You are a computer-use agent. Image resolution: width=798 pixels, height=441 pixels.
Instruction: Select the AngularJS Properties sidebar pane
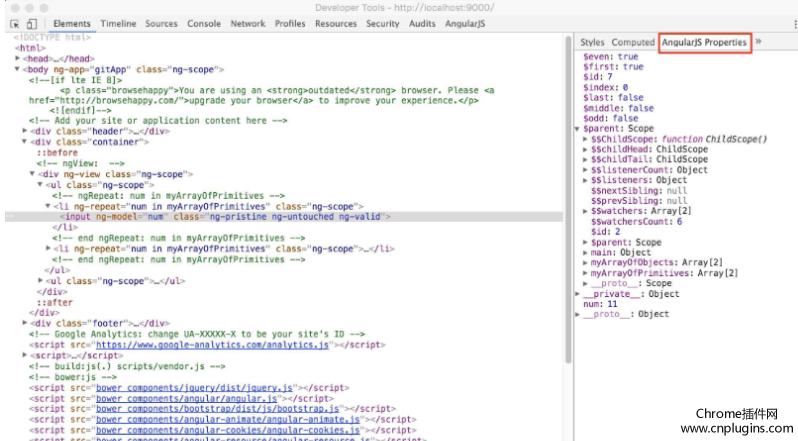pyautogui.click(x=704, y=42)
